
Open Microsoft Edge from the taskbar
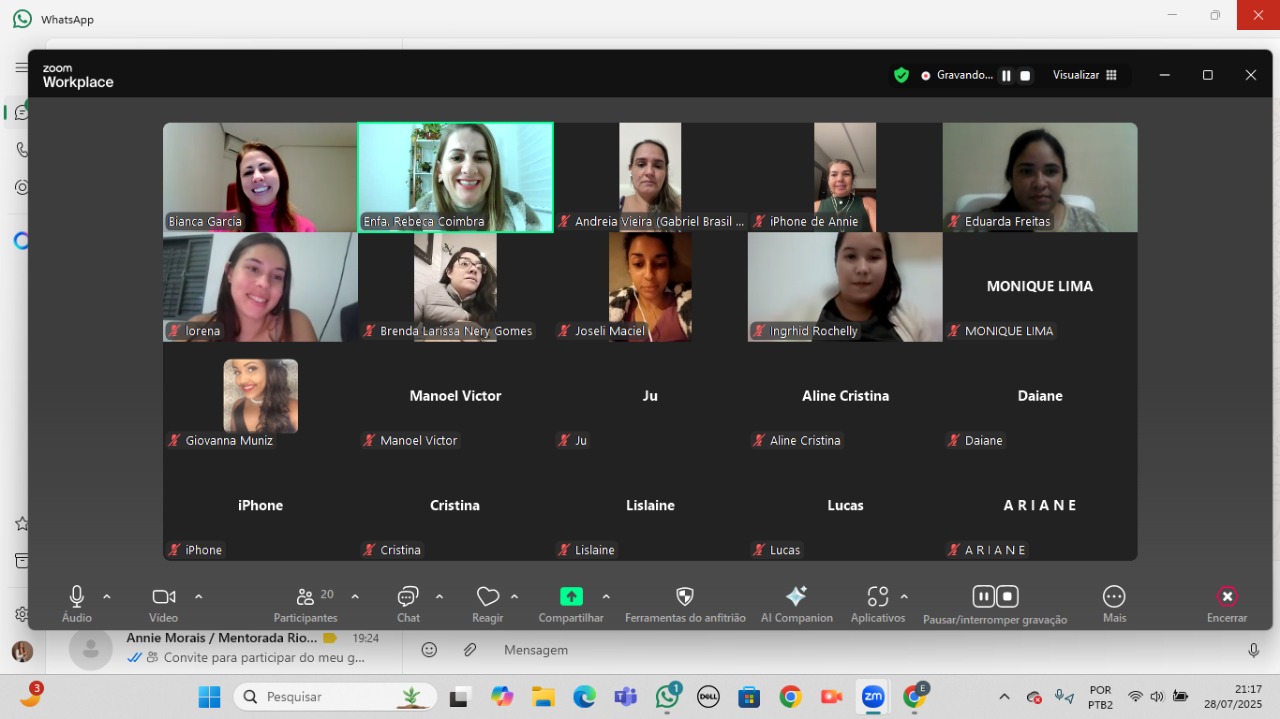pyautogui.click(x=584, y=696)
